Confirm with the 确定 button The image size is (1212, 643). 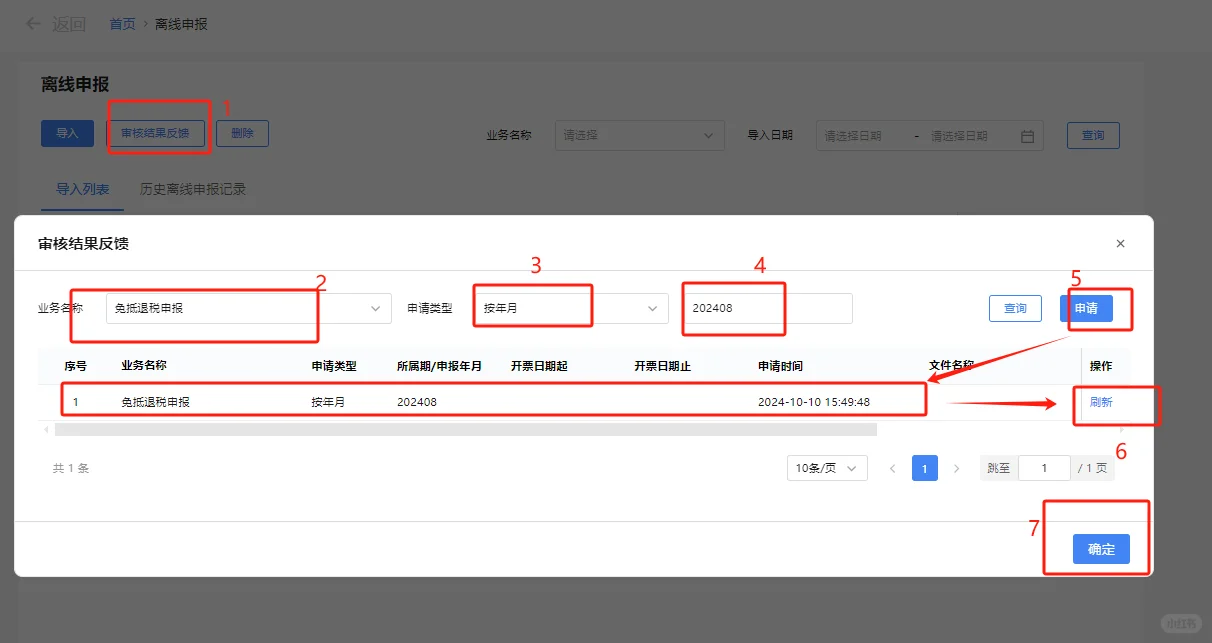click(1101, 549)
